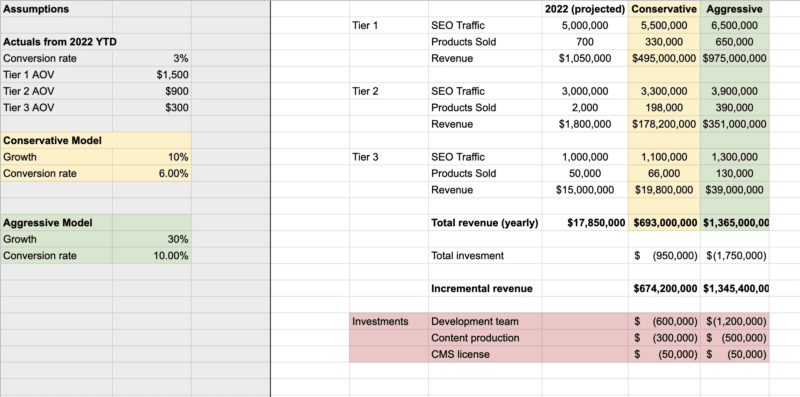Viewport: 800px width, 397px height.
Task: Click the 'Total invesment' label cell
Action: [485, 255]
